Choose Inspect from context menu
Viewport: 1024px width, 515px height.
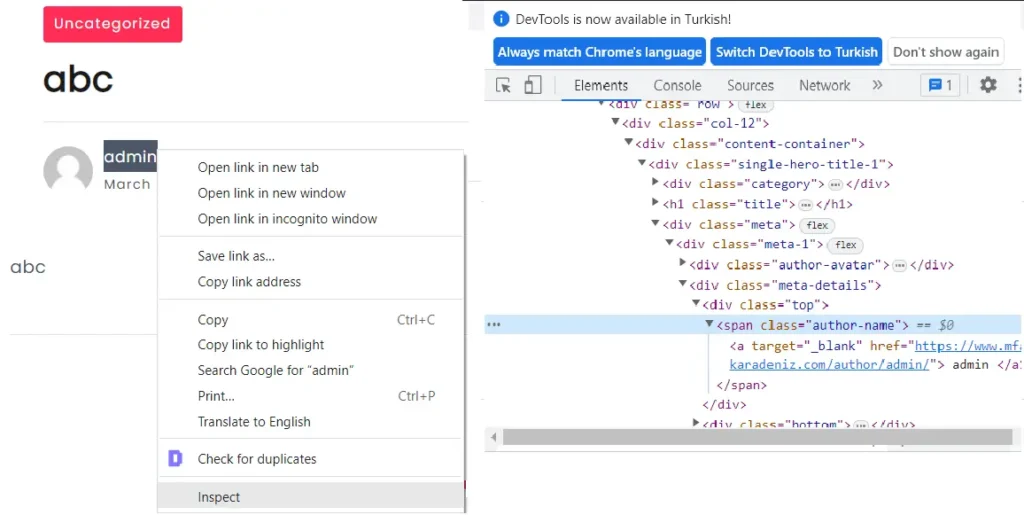tap(219, 497)
